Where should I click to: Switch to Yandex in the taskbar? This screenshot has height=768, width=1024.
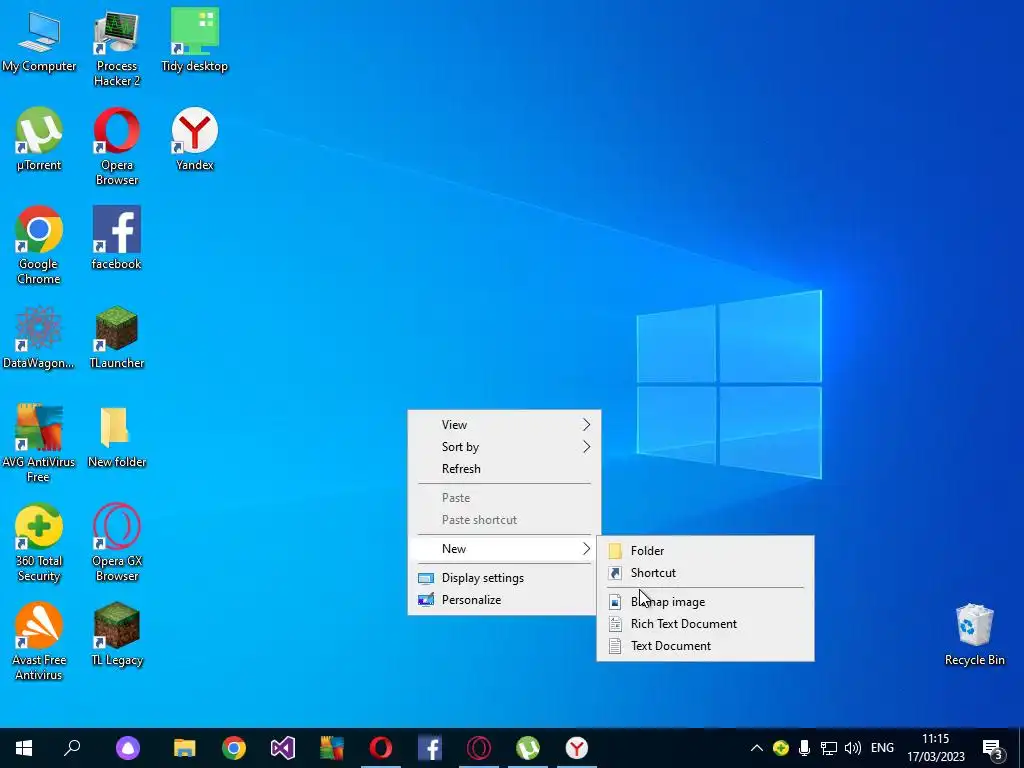[577, 748]
